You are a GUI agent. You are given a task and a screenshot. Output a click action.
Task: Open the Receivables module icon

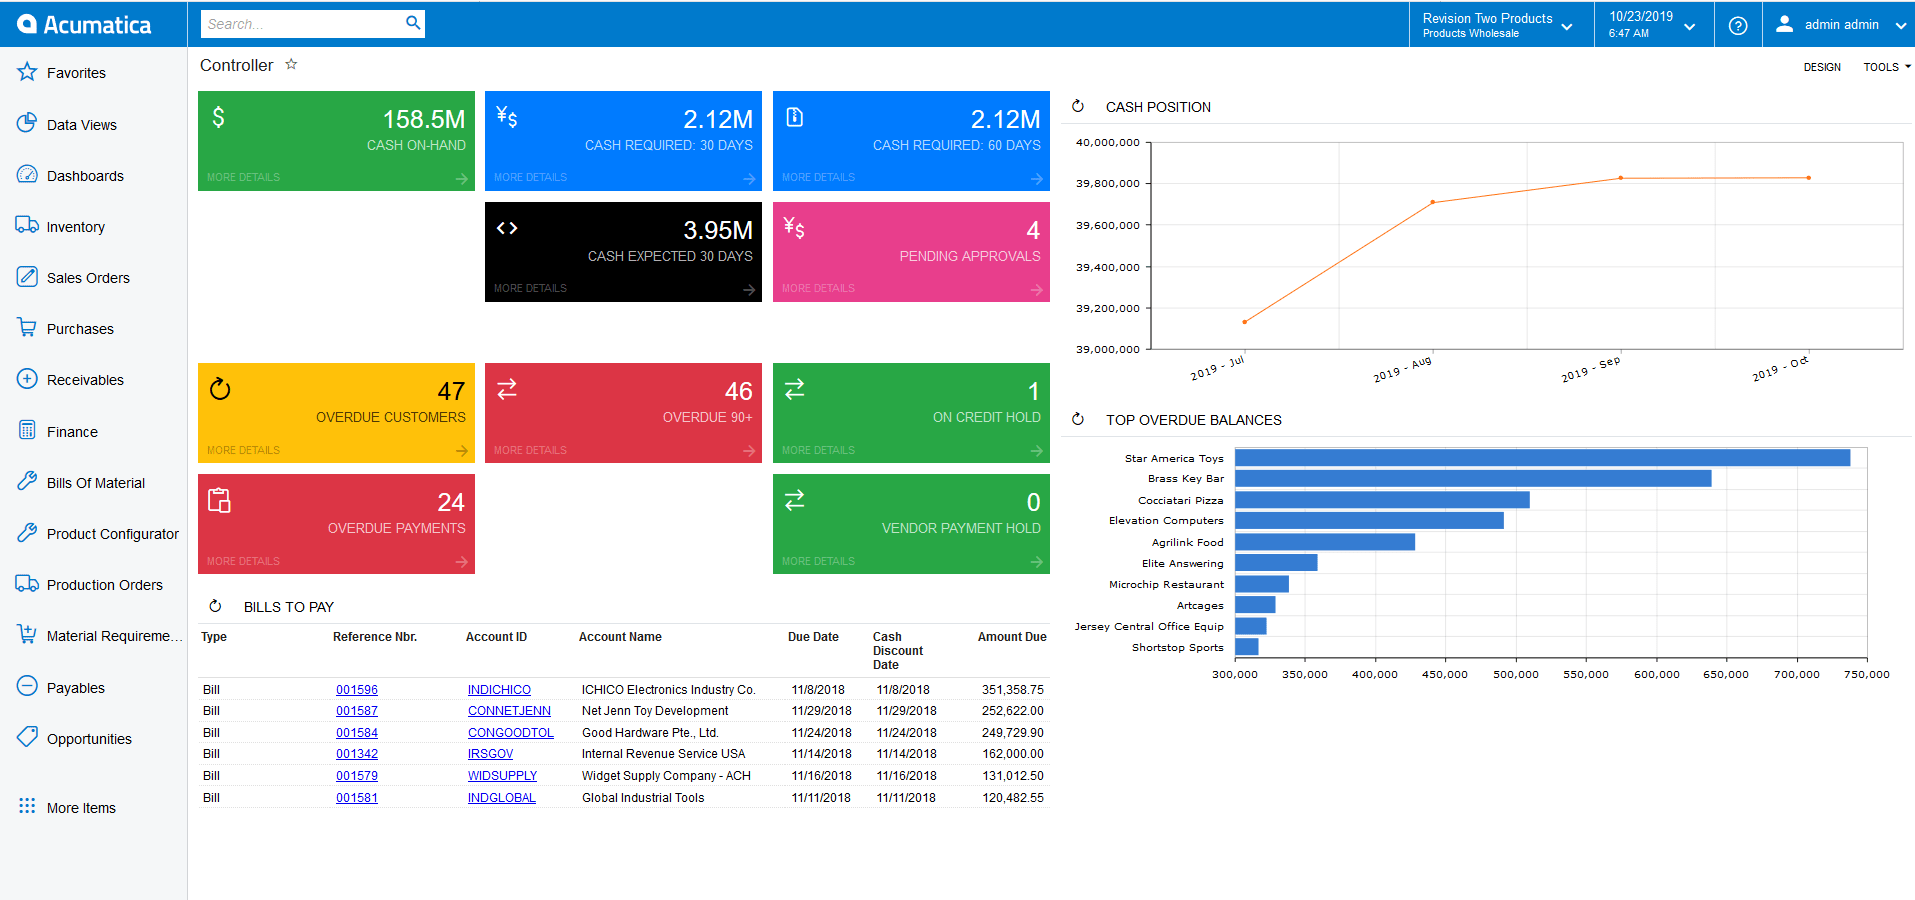[x=27, y=379]
